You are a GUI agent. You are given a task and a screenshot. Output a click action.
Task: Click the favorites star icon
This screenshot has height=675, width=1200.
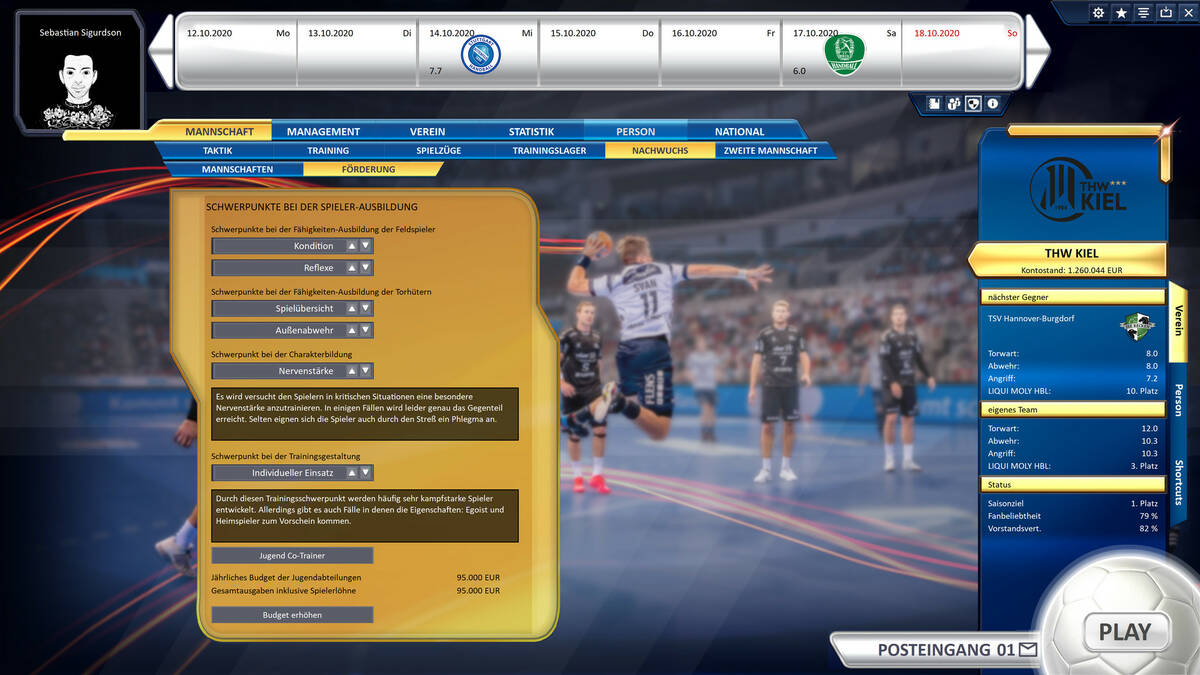click(x=1121, y=13)
